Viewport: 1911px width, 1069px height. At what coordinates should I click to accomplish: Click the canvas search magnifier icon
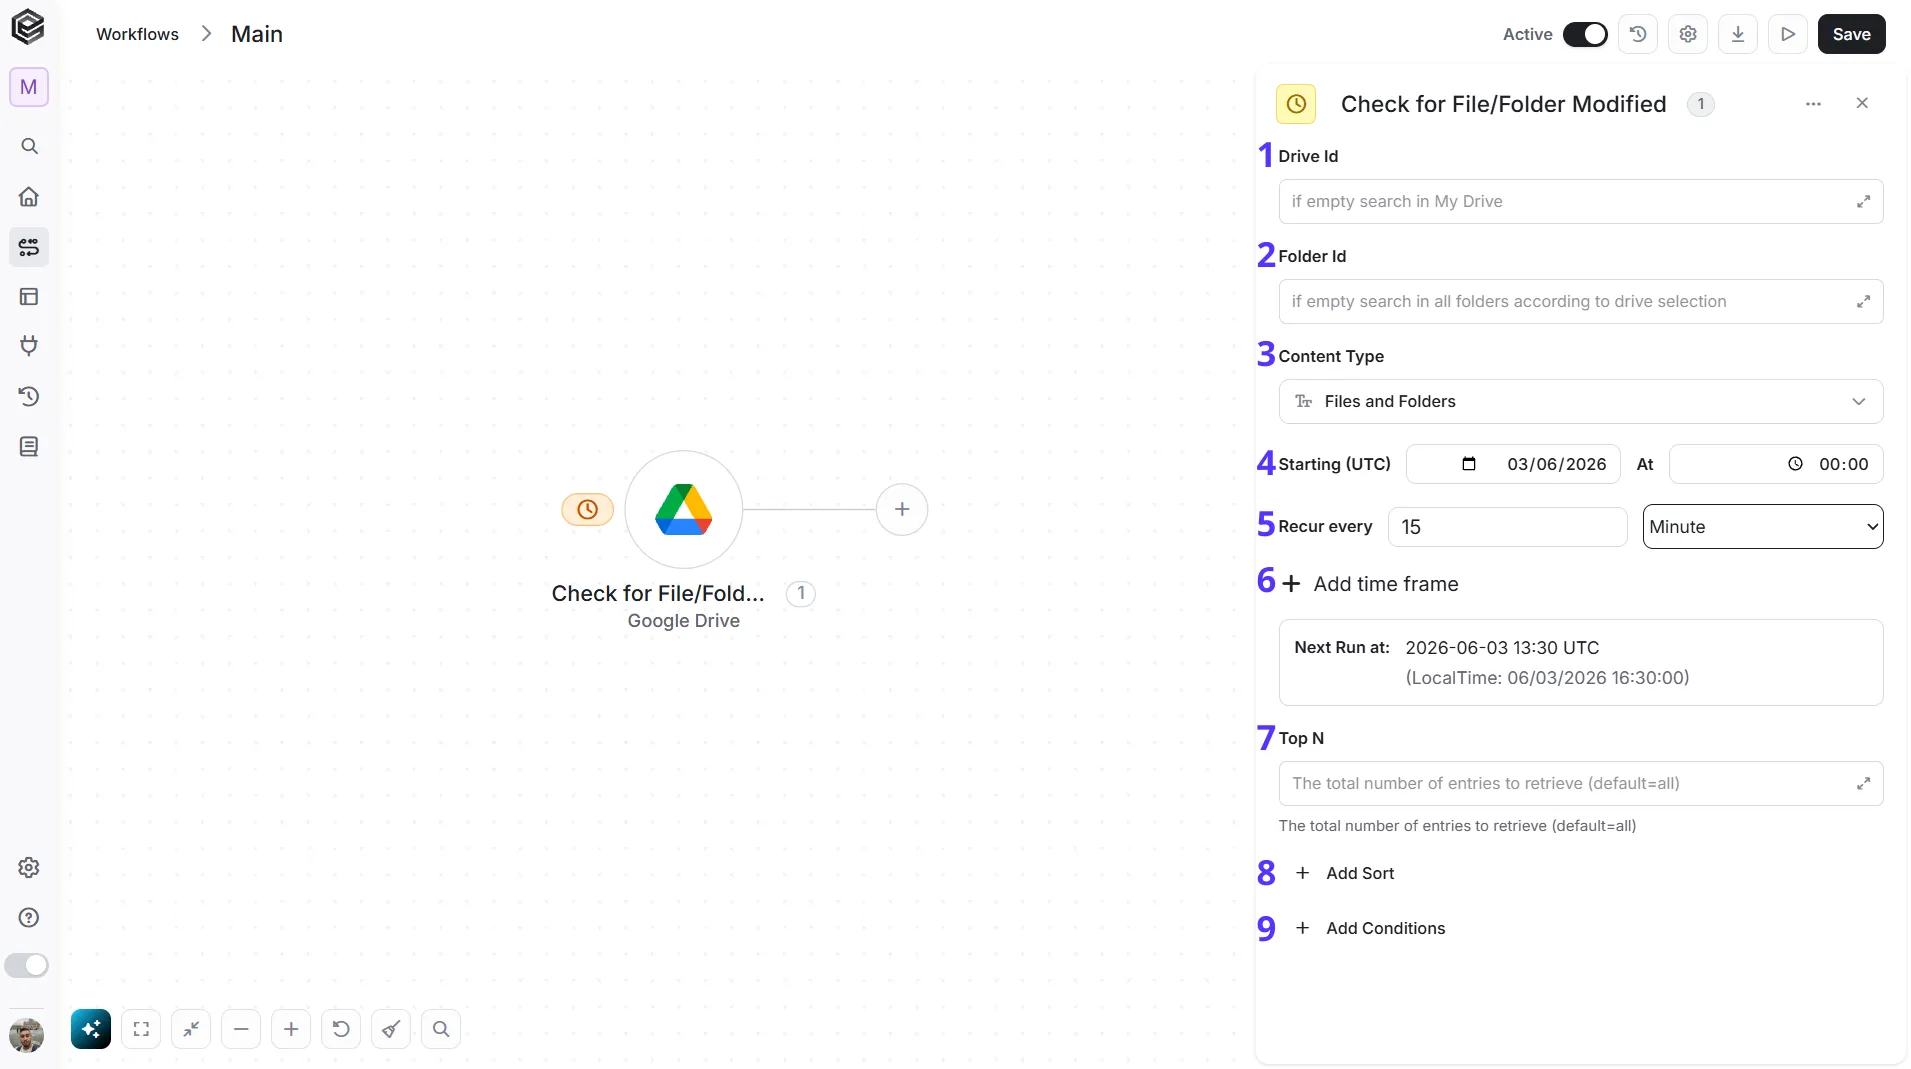pyautogui.click(x=441, y=1029)
